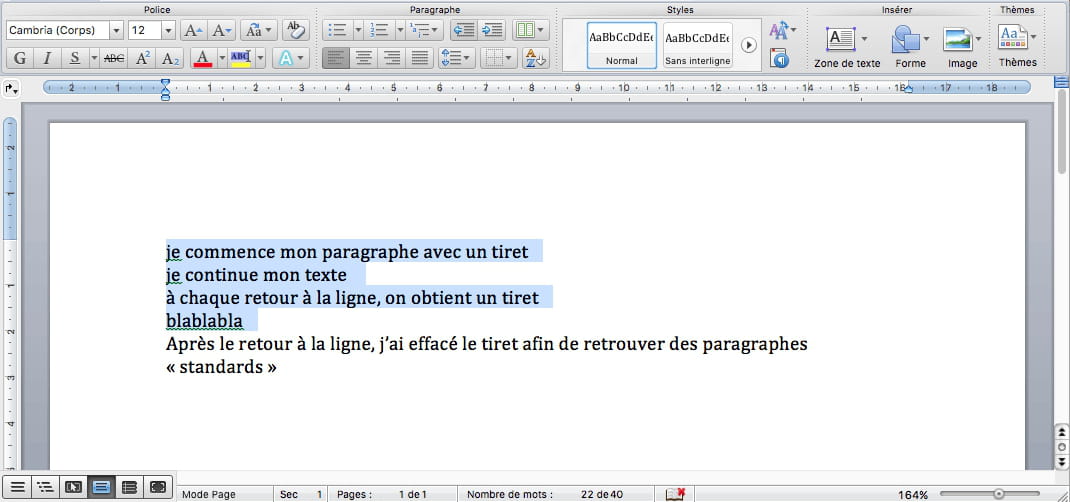Click the increase font size icon
The width and height of the screenshot is (1070, 502).
193,31
